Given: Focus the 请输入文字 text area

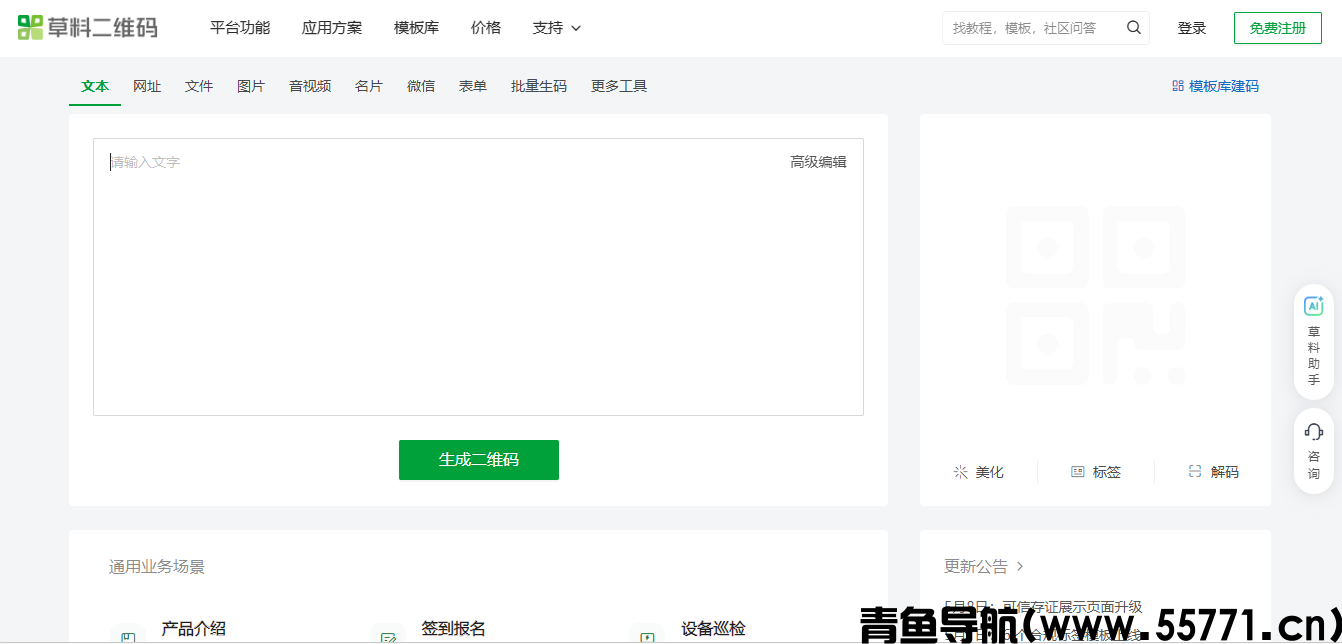Looking at the screenshot, I should point(478,277).
